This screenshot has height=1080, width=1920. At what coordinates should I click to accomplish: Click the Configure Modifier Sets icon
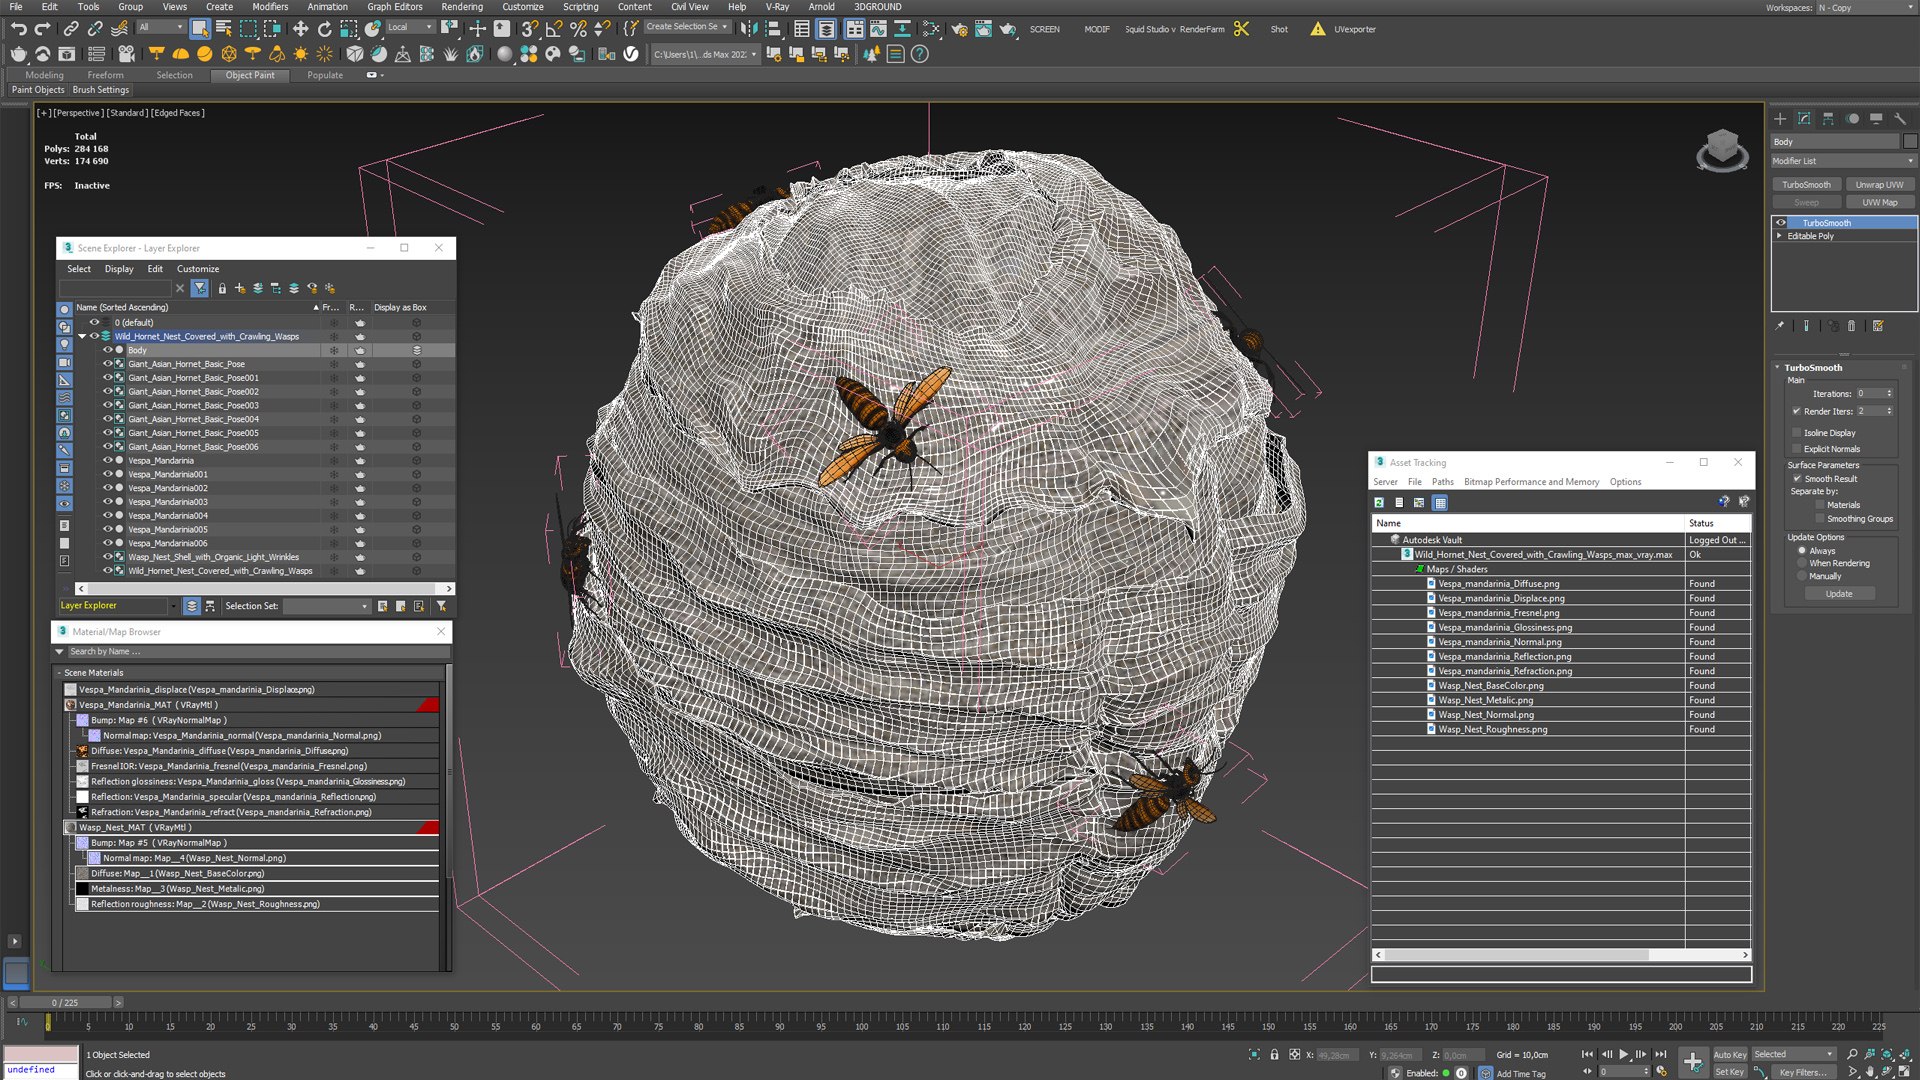(1878, 326)
